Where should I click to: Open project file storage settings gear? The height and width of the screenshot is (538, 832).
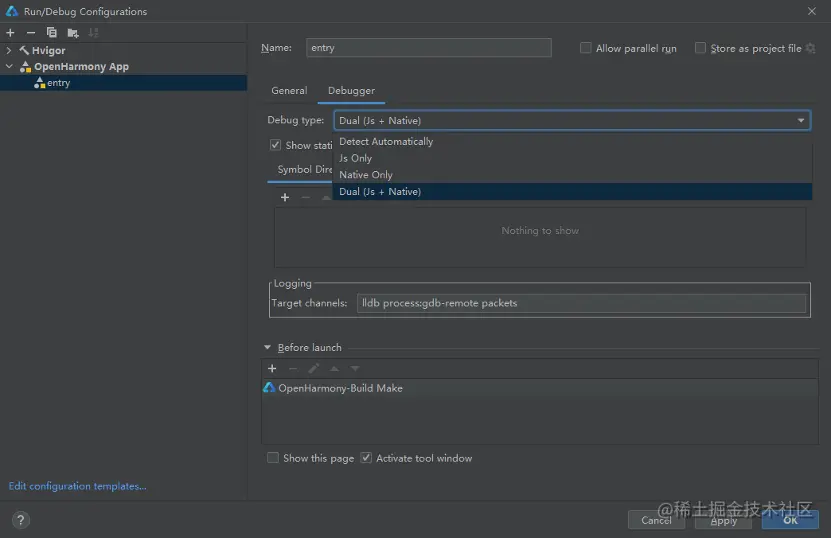[x=810, y=48]
